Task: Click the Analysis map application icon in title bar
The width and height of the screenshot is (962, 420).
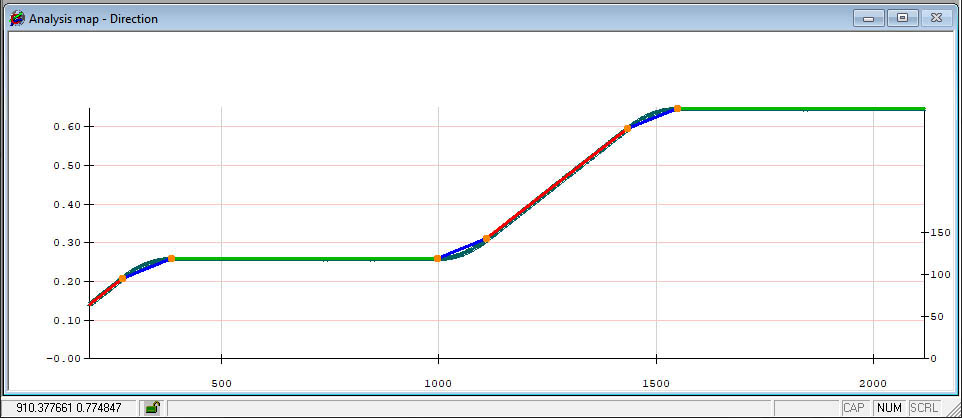Action: (18, 18)
